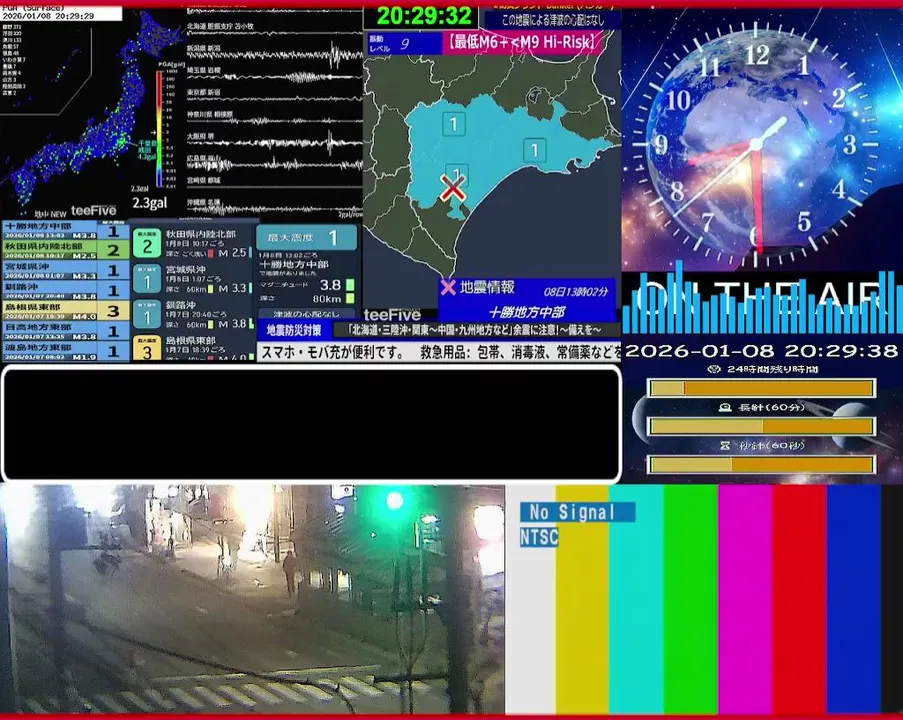903x720 pixels.
Task: Click the pink X icon beside 地震情報
Action: [448, 287]
